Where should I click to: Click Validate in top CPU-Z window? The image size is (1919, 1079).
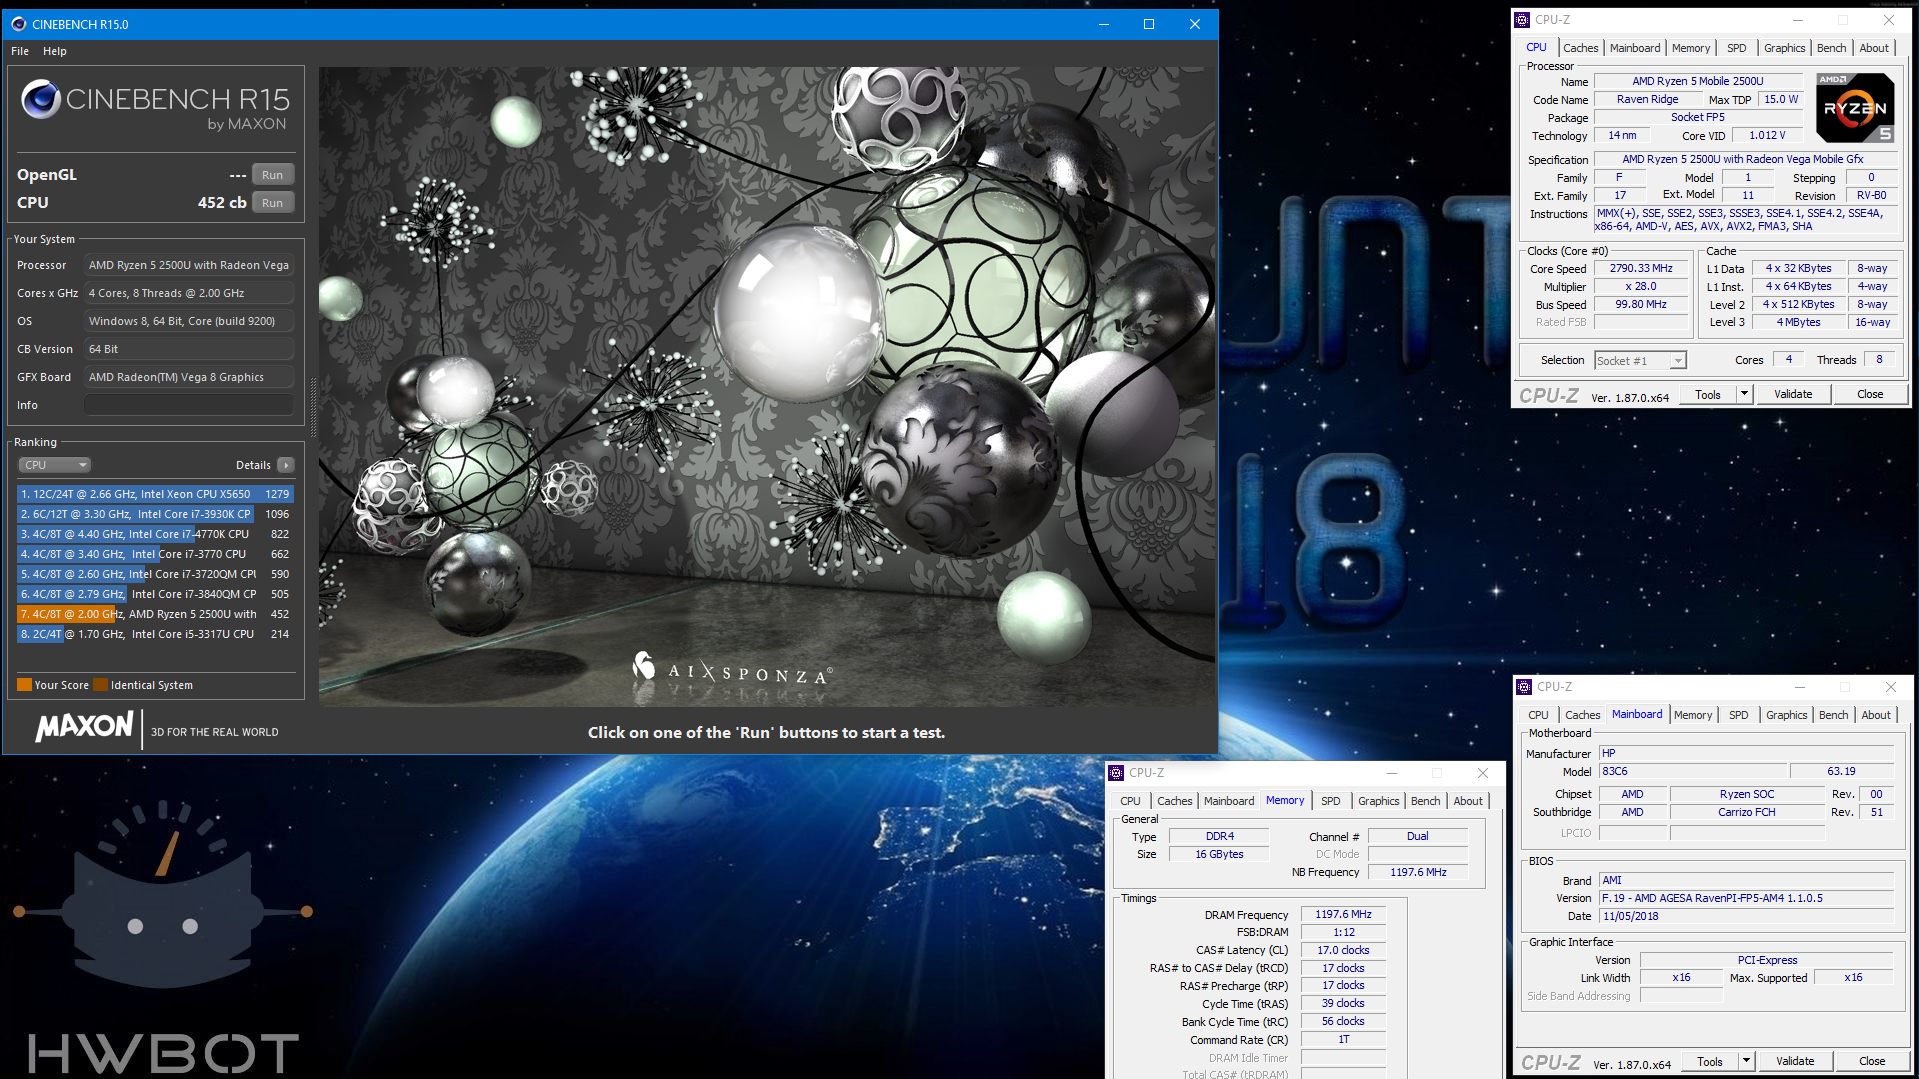pos(1793,394)
